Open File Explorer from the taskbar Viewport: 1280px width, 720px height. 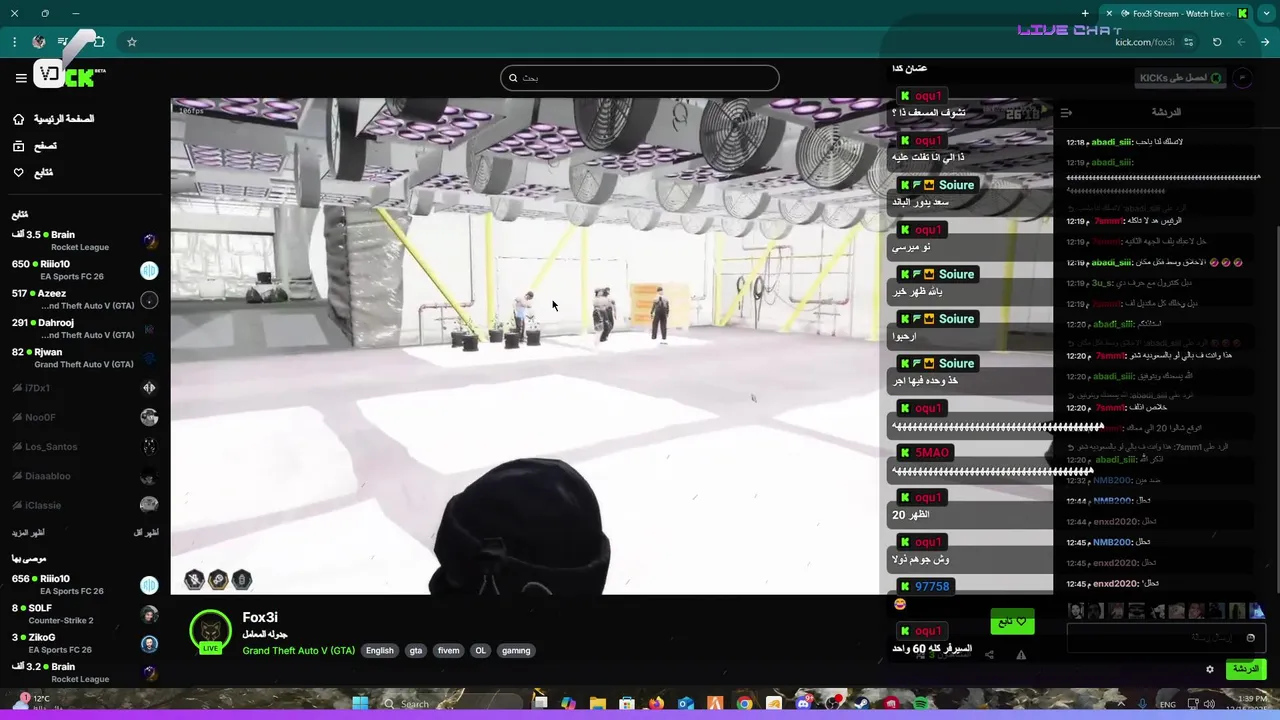coord(597,704)
